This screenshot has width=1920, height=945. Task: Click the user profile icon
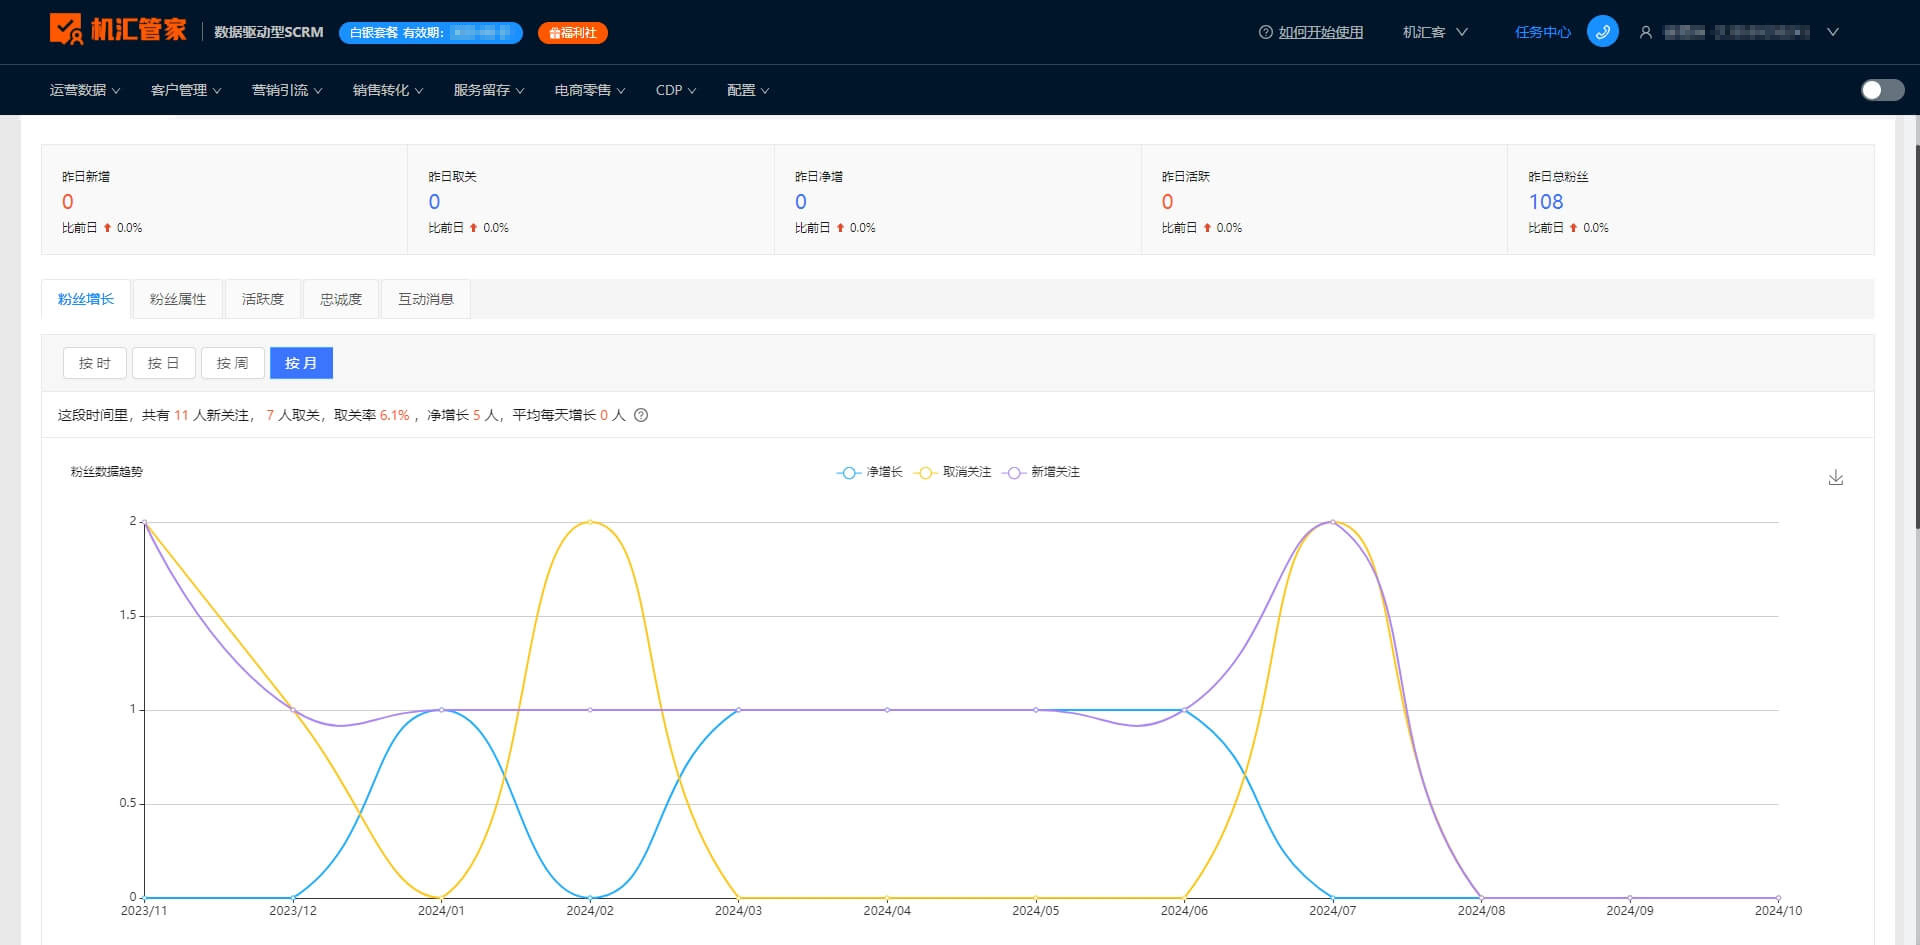tap(1645, 32)
